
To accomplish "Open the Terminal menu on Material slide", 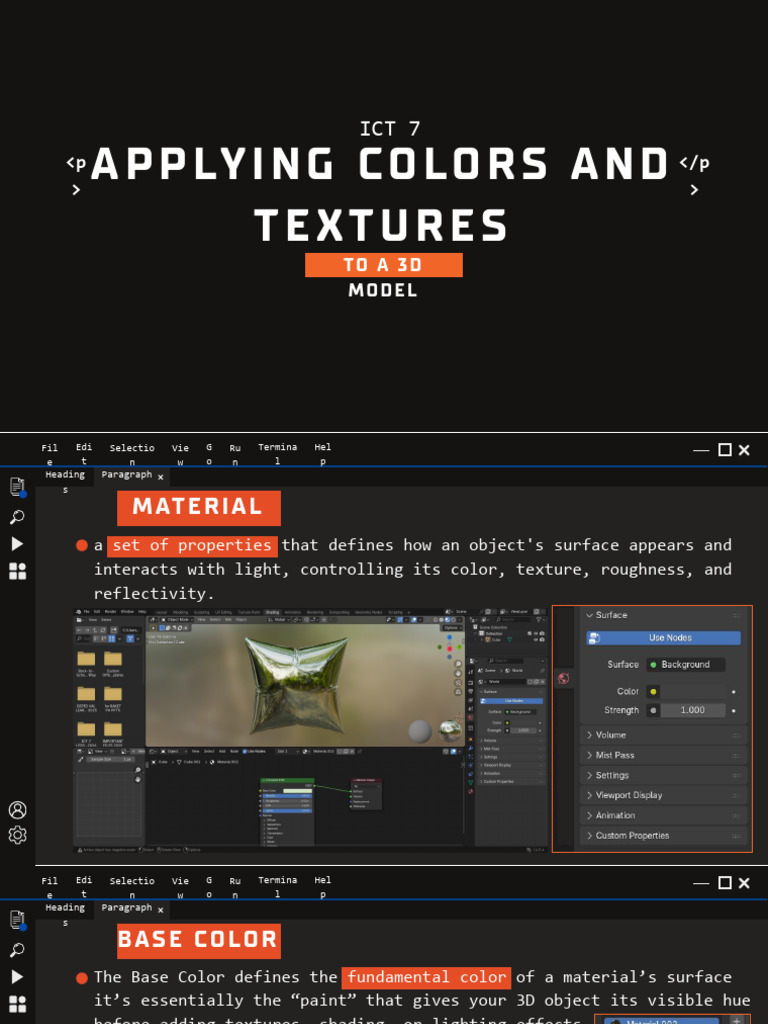I will tap(278, 454).
